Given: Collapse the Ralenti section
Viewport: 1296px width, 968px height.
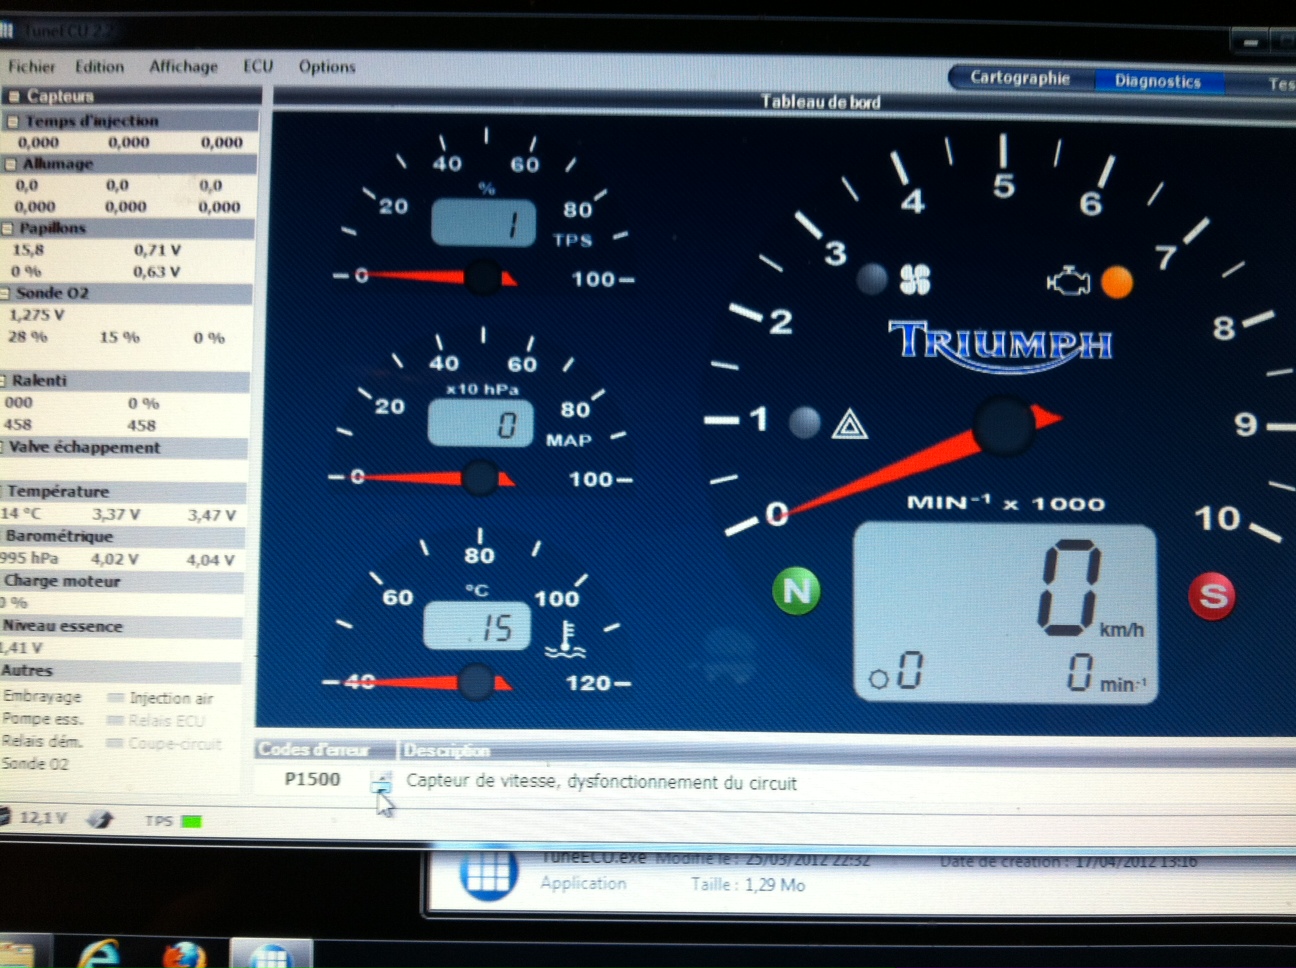Looking at the screenshot, I should (x=4, y=380).
